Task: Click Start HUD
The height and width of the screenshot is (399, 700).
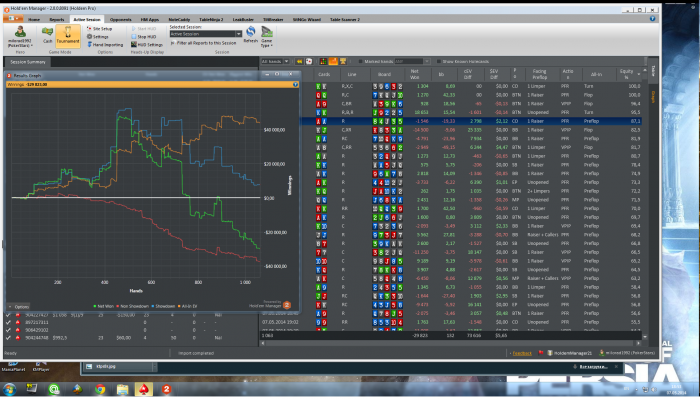Action: coord(143,29)
